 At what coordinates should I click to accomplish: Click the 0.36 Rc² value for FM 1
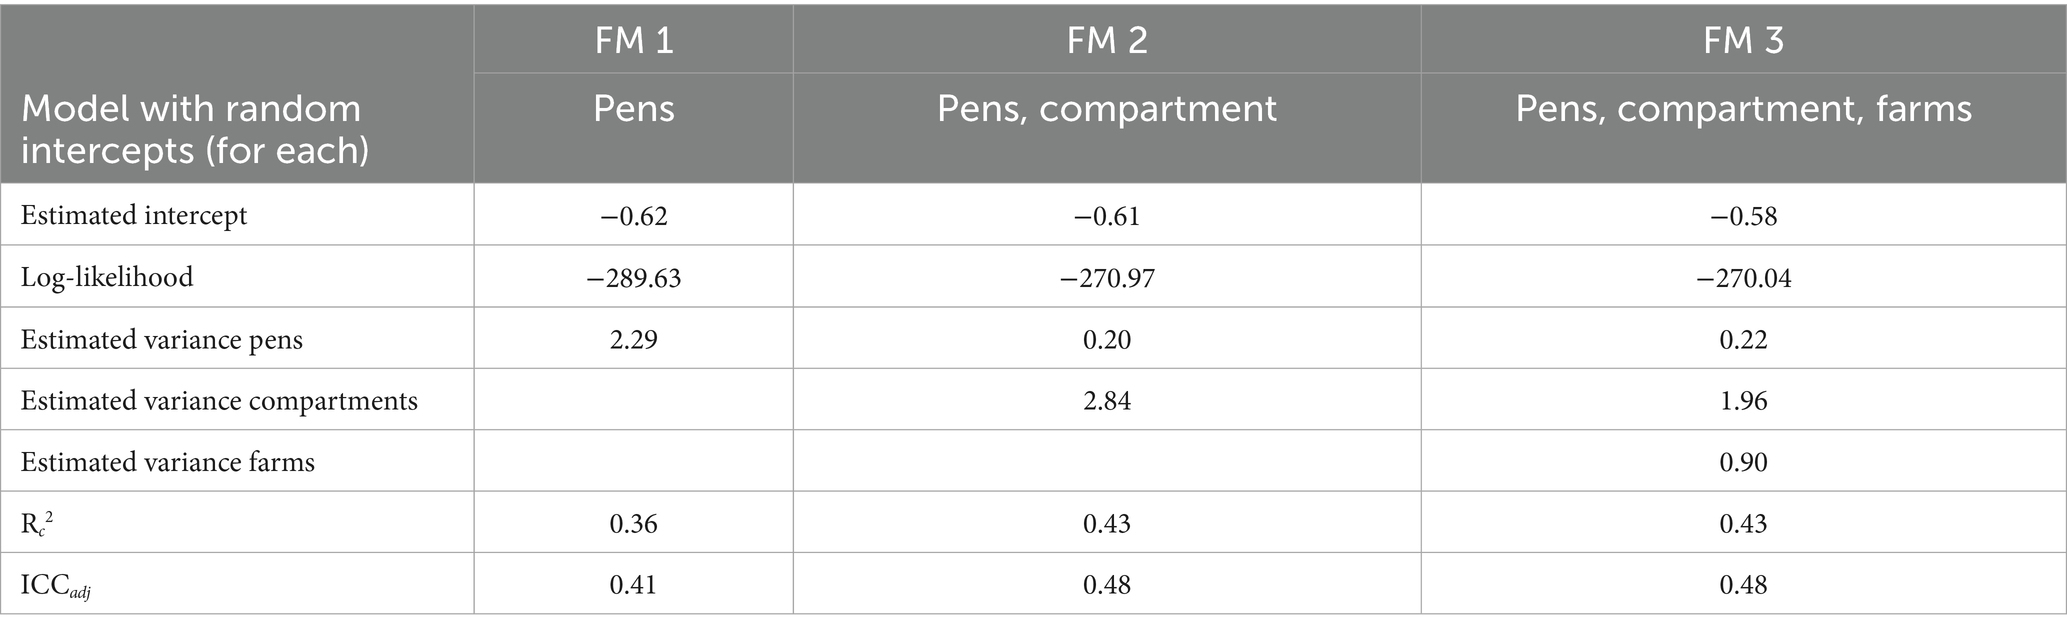[x=633, y=523]
